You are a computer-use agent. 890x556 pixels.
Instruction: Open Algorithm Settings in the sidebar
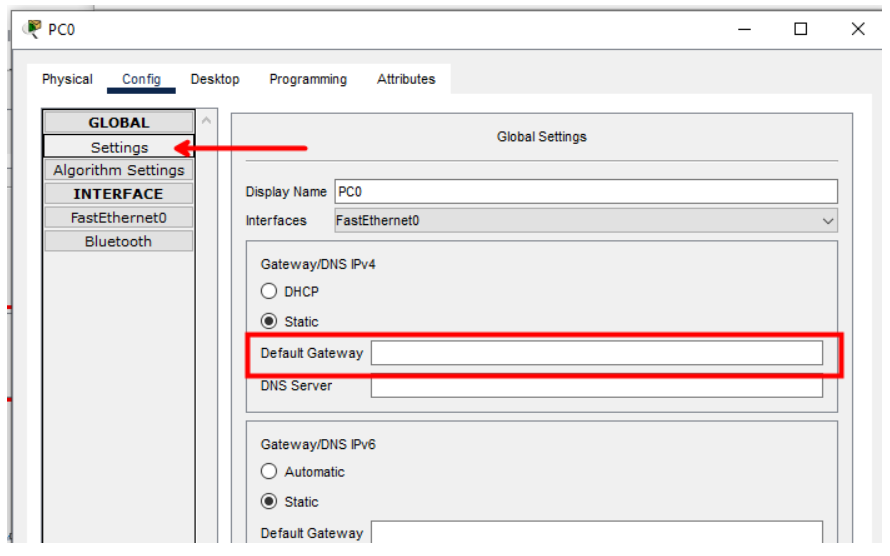pos(119,170)
